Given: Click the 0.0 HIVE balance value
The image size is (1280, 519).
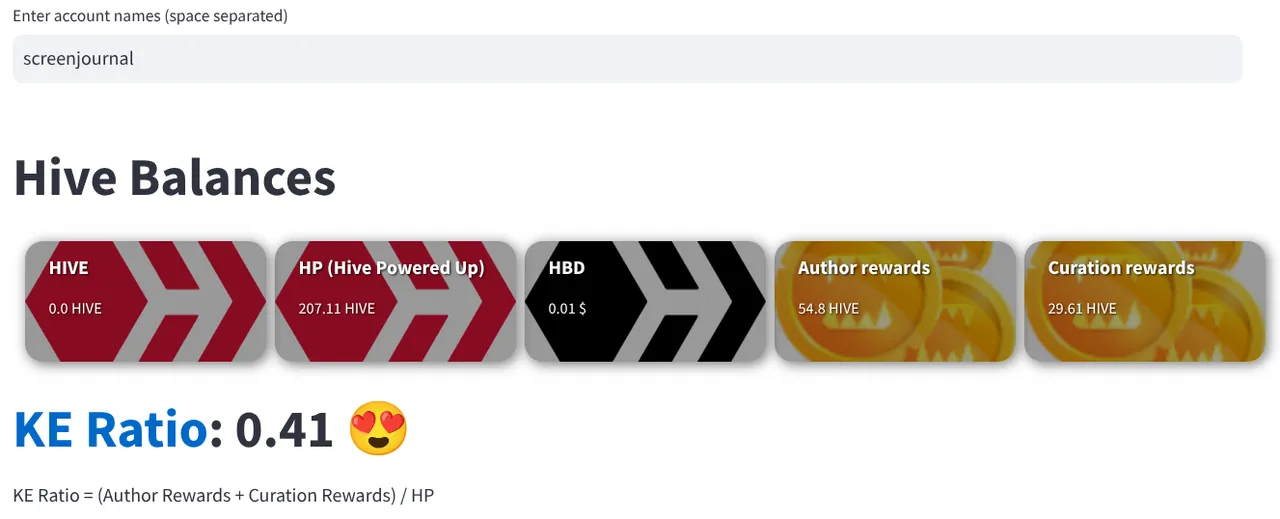Looking at the screenshot, I should (75, 309).
